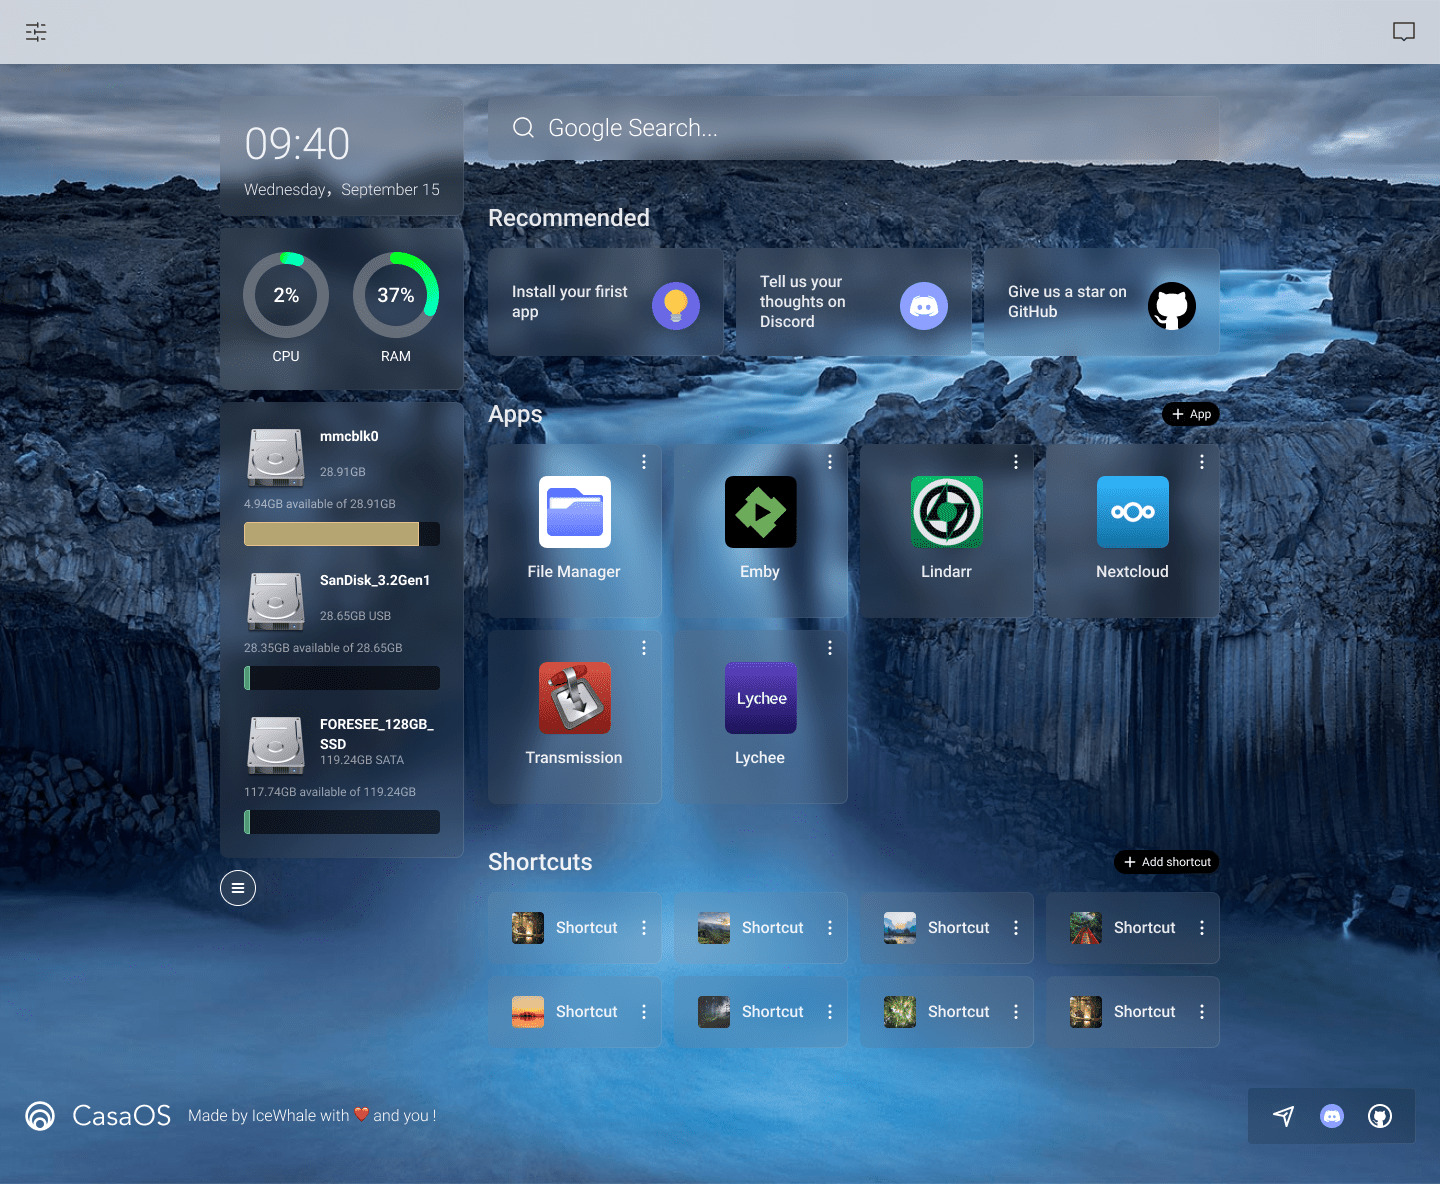Expand options menu for Transmission
This screenshot has width=1440, height=1184.
[x=644, y=648]
